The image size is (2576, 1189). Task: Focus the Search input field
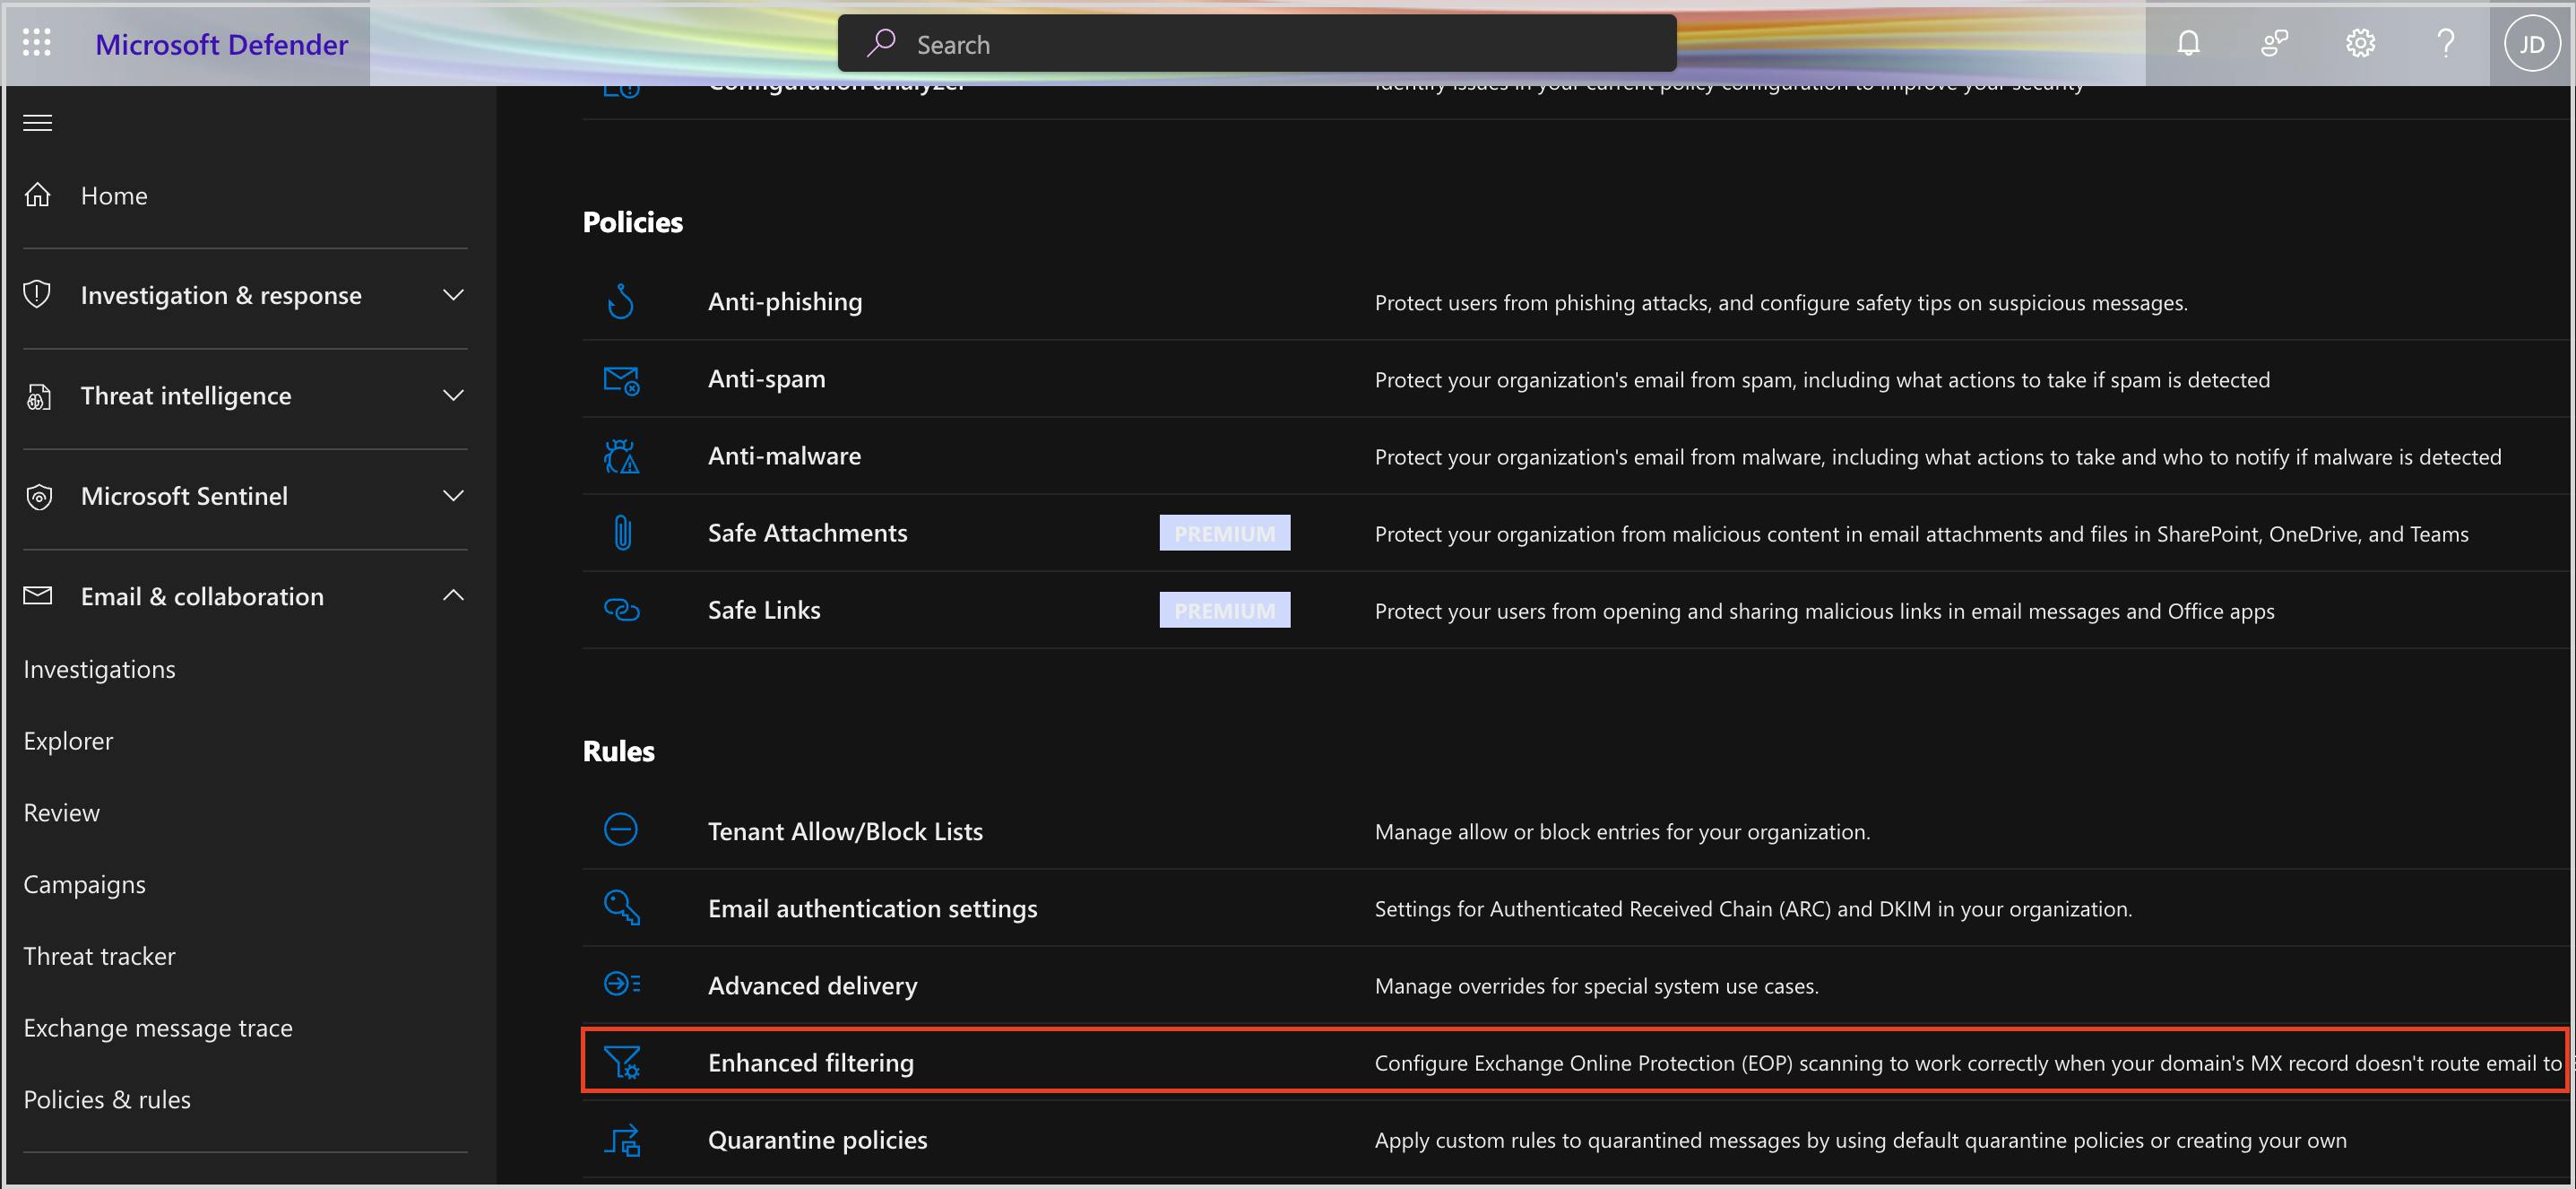1257,44
